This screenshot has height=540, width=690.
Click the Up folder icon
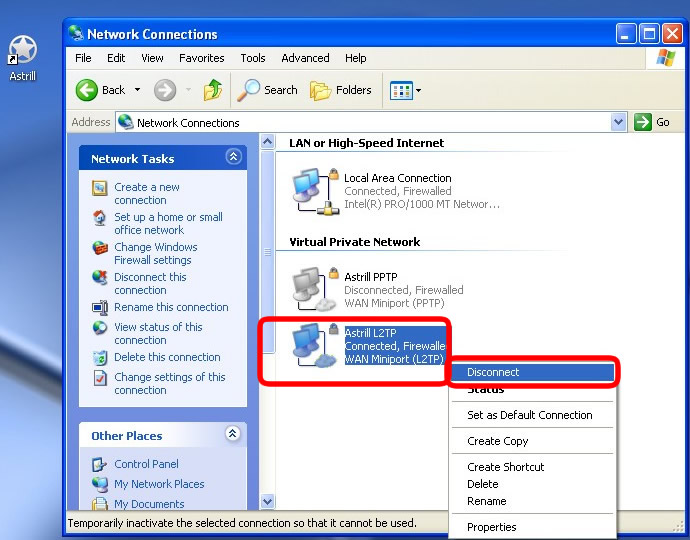coord(213,90)
